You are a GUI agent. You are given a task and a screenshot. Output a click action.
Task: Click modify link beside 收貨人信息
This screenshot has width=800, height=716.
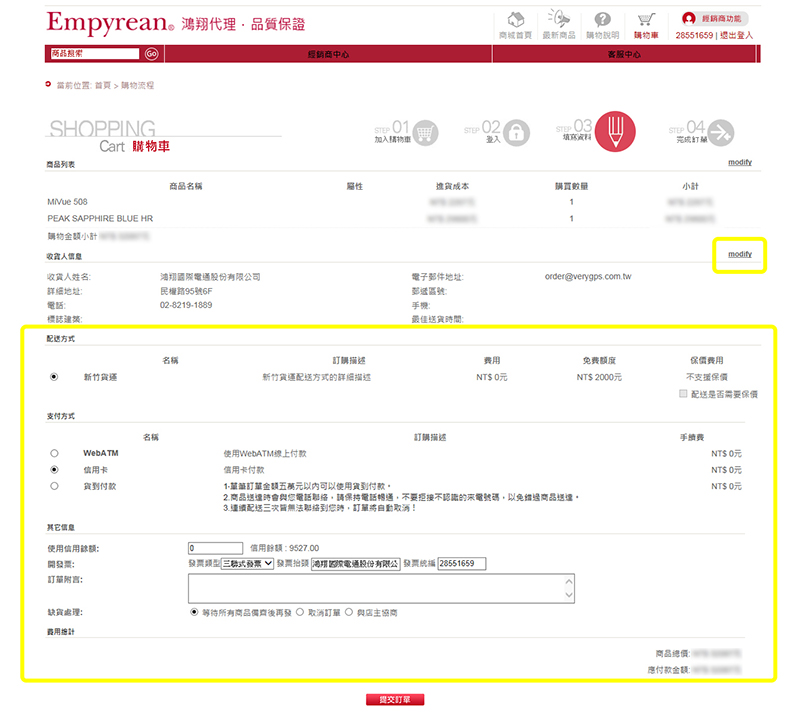(739, 255)
